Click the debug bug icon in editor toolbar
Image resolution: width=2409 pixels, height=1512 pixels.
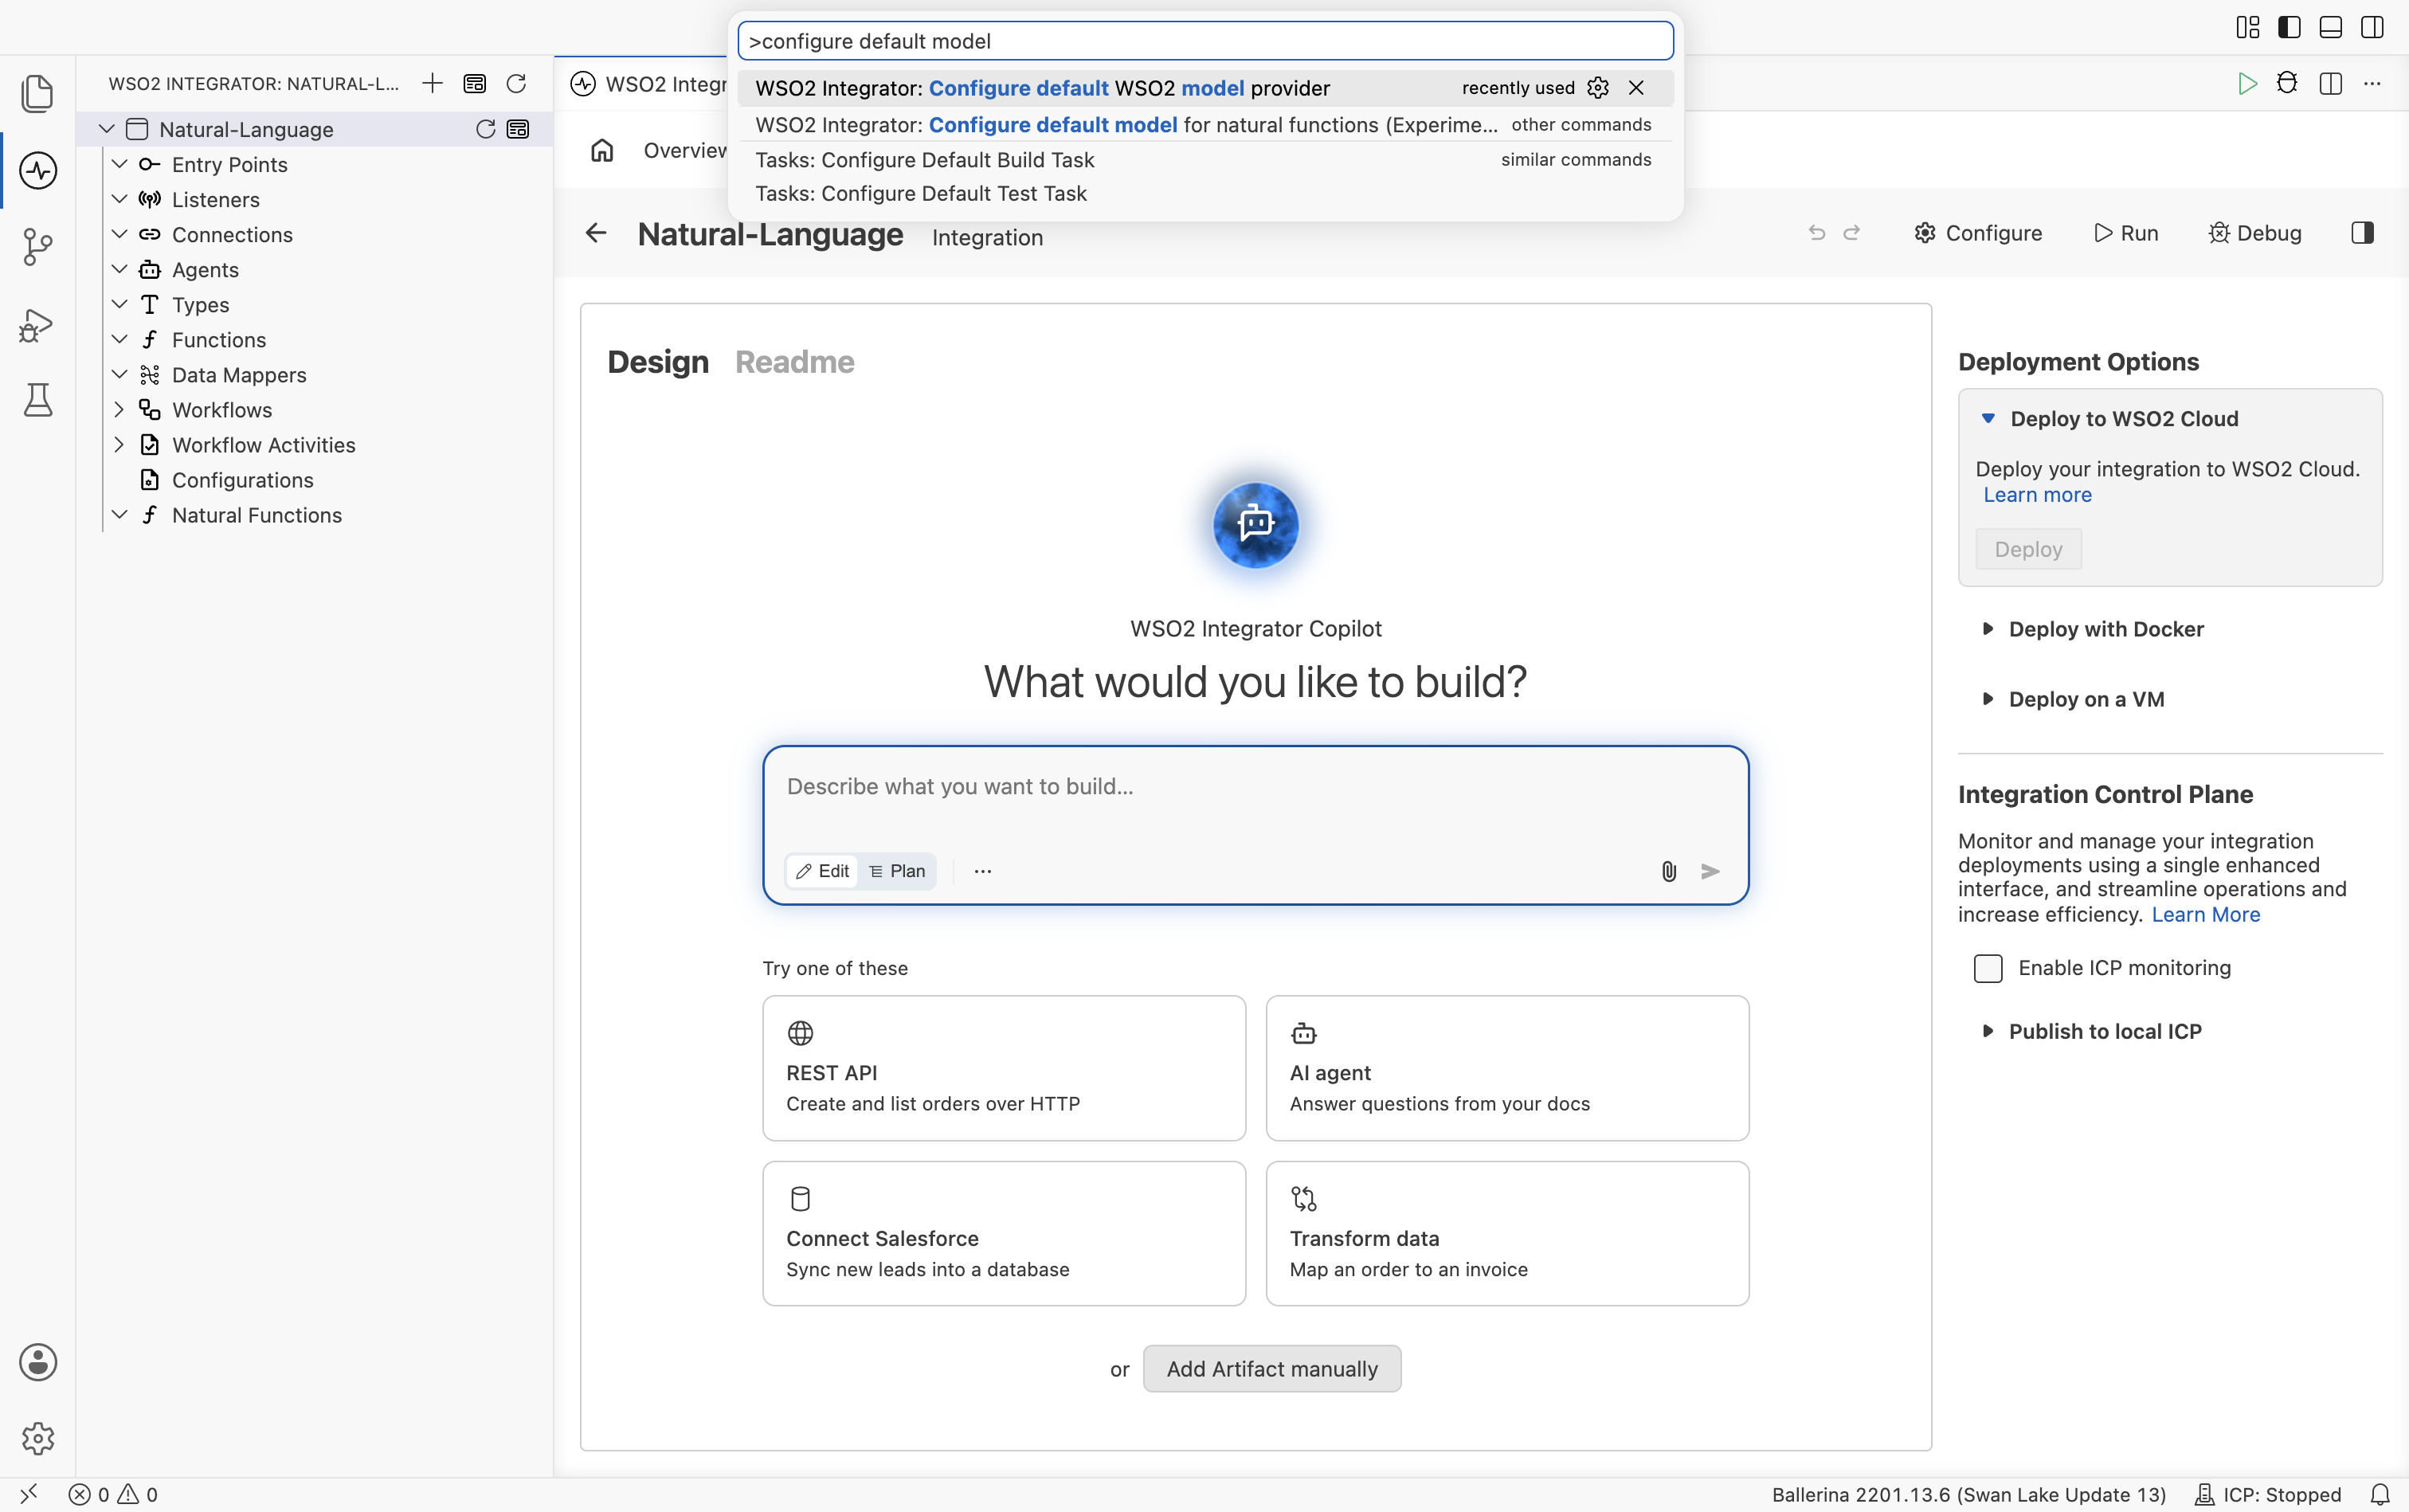pyautogui.click(x=2287, y=83)
